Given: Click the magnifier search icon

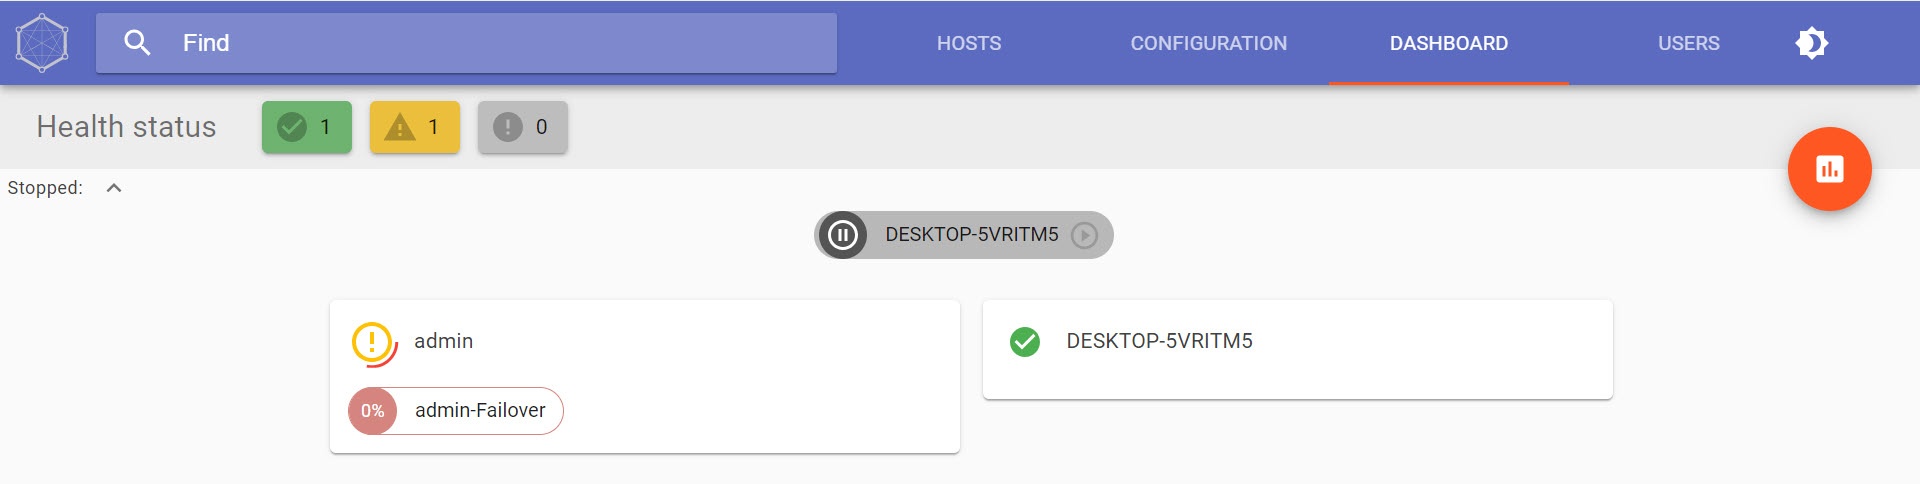Looking at the screenshot, I should click(x=137, y=43).
